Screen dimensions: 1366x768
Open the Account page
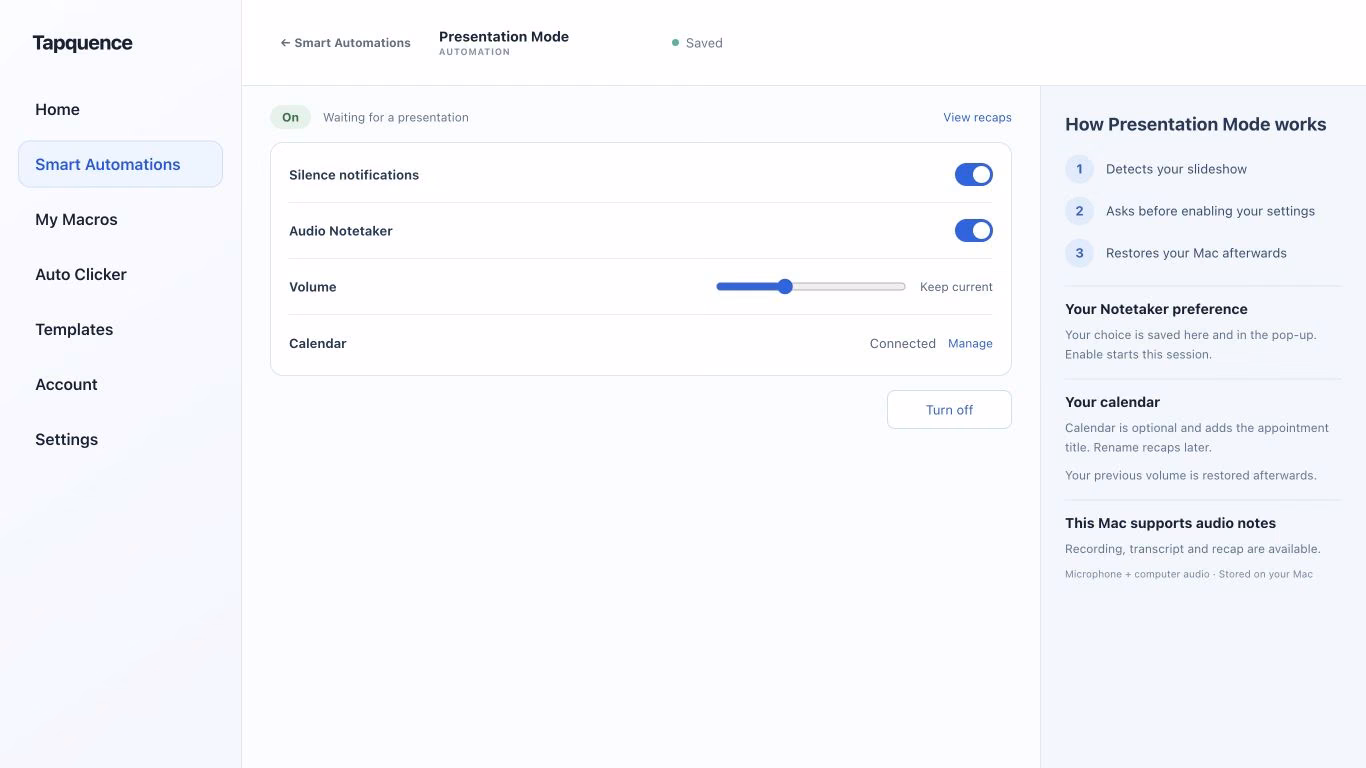coord(120,384)
